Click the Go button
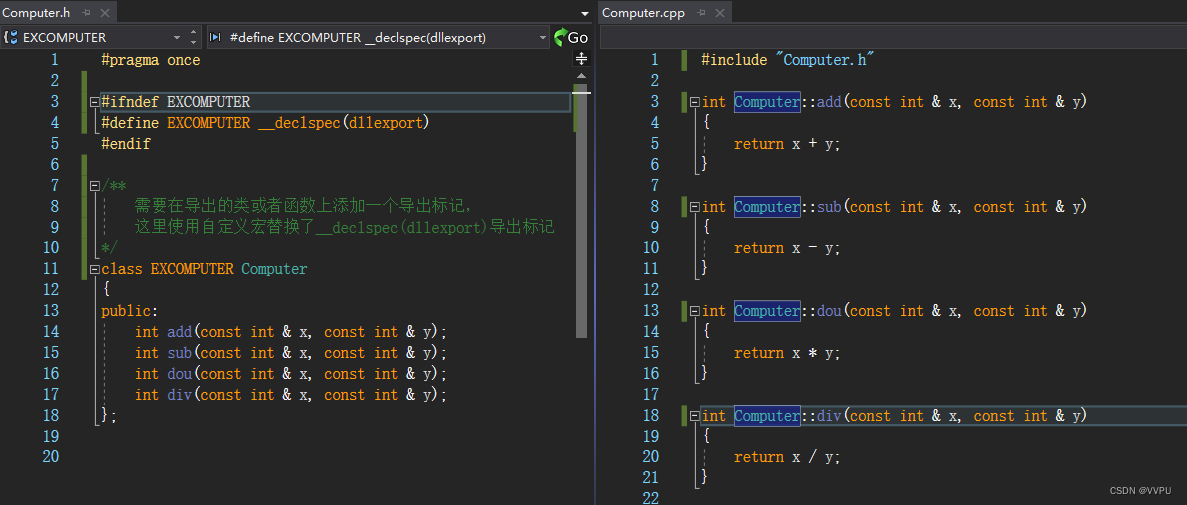Viewport: 1187px width, 505px height. click(572, 37)
